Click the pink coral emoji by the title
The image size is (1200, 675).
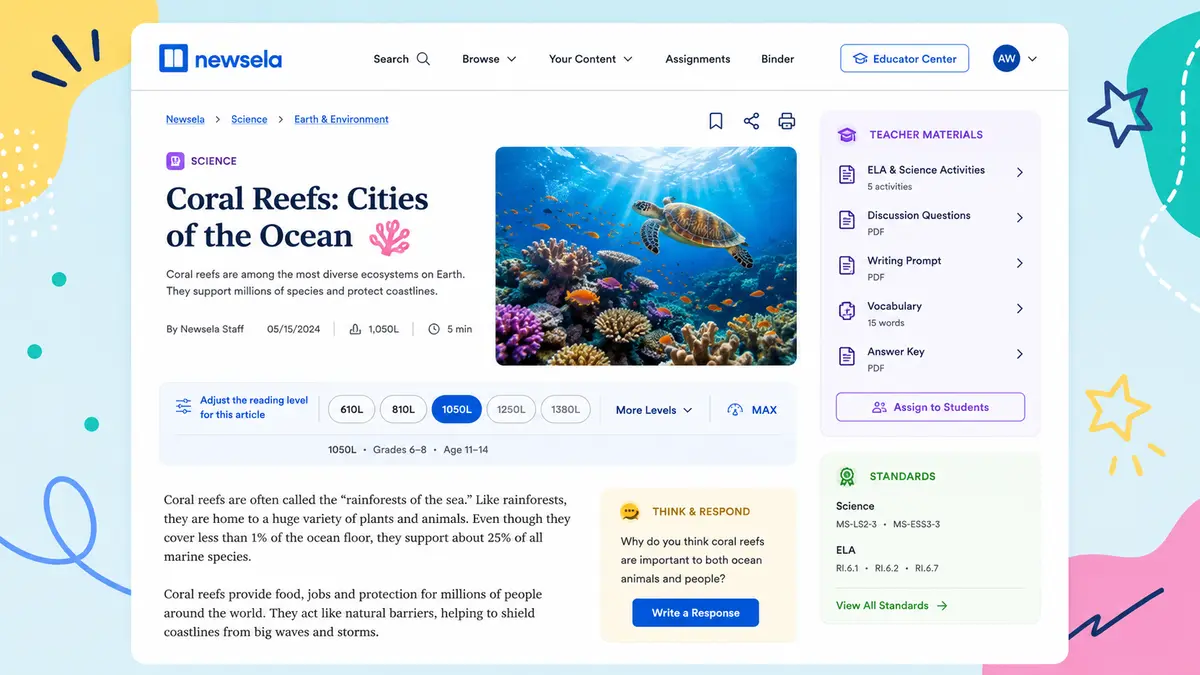tap(390, 238)
